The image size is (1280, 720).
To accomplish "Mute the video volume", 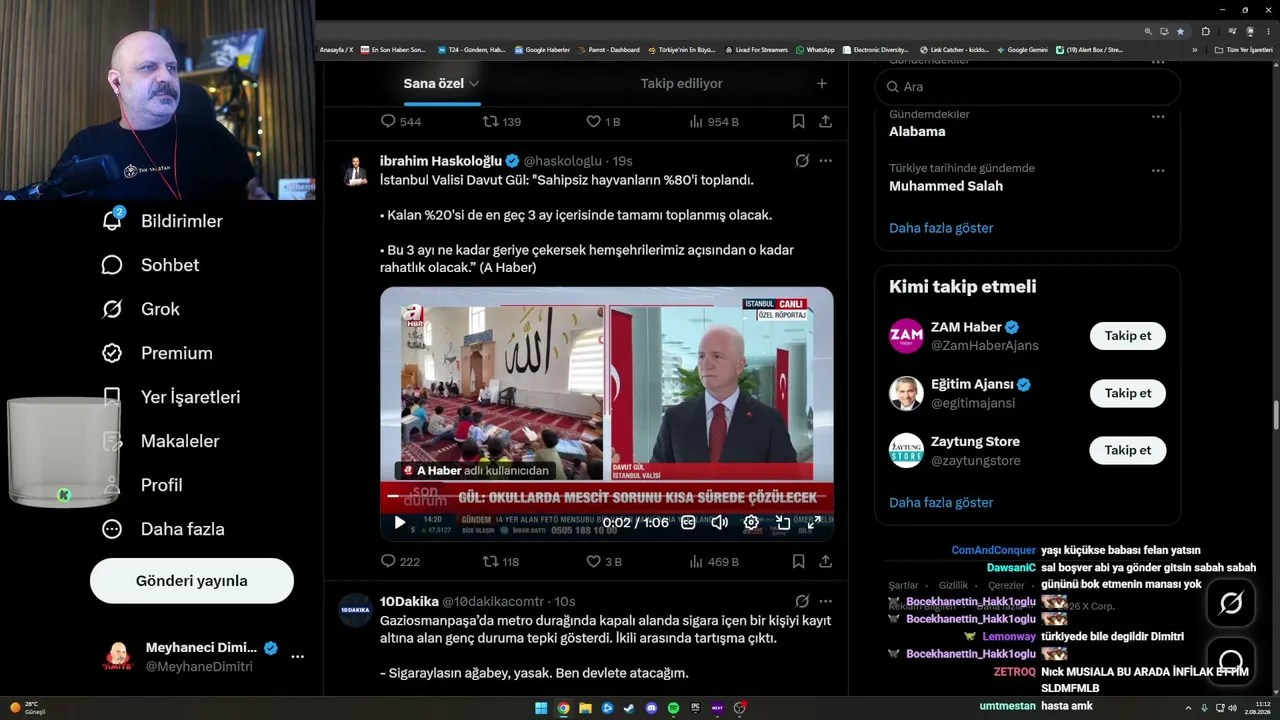I will coord(719,522).
